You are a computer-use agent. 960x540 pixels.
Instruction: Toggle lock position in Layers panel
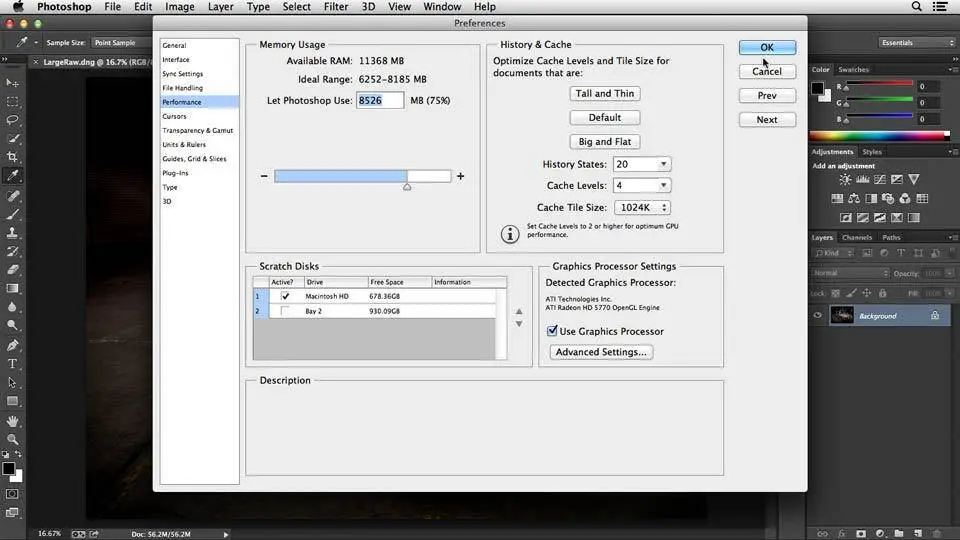tap(866, 293)
